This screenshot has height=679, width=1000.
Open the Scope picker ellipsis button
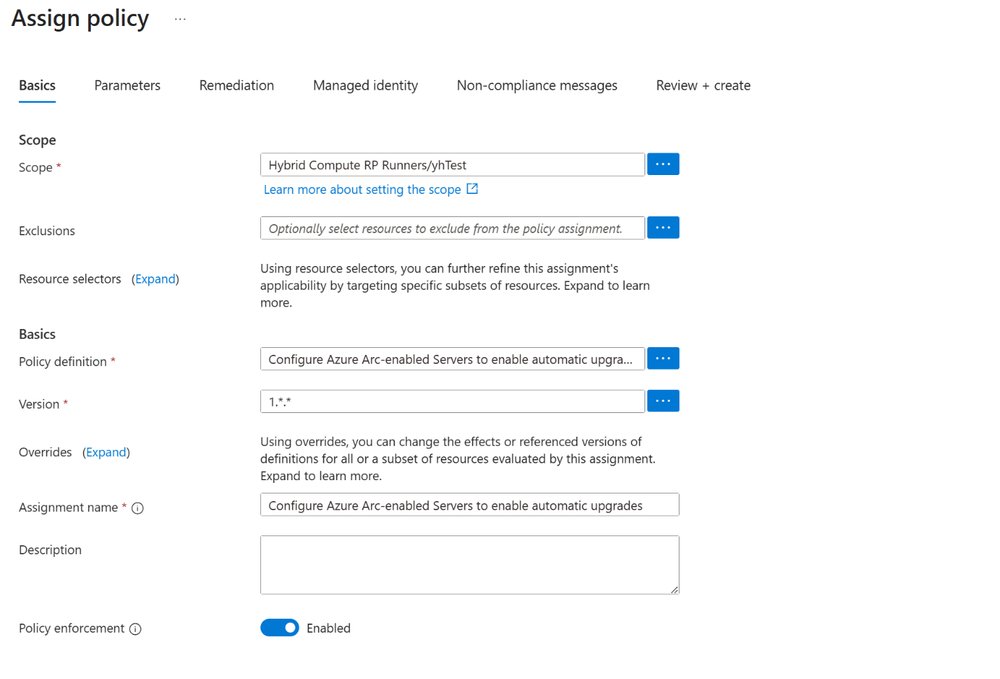[x=663, y=164]
